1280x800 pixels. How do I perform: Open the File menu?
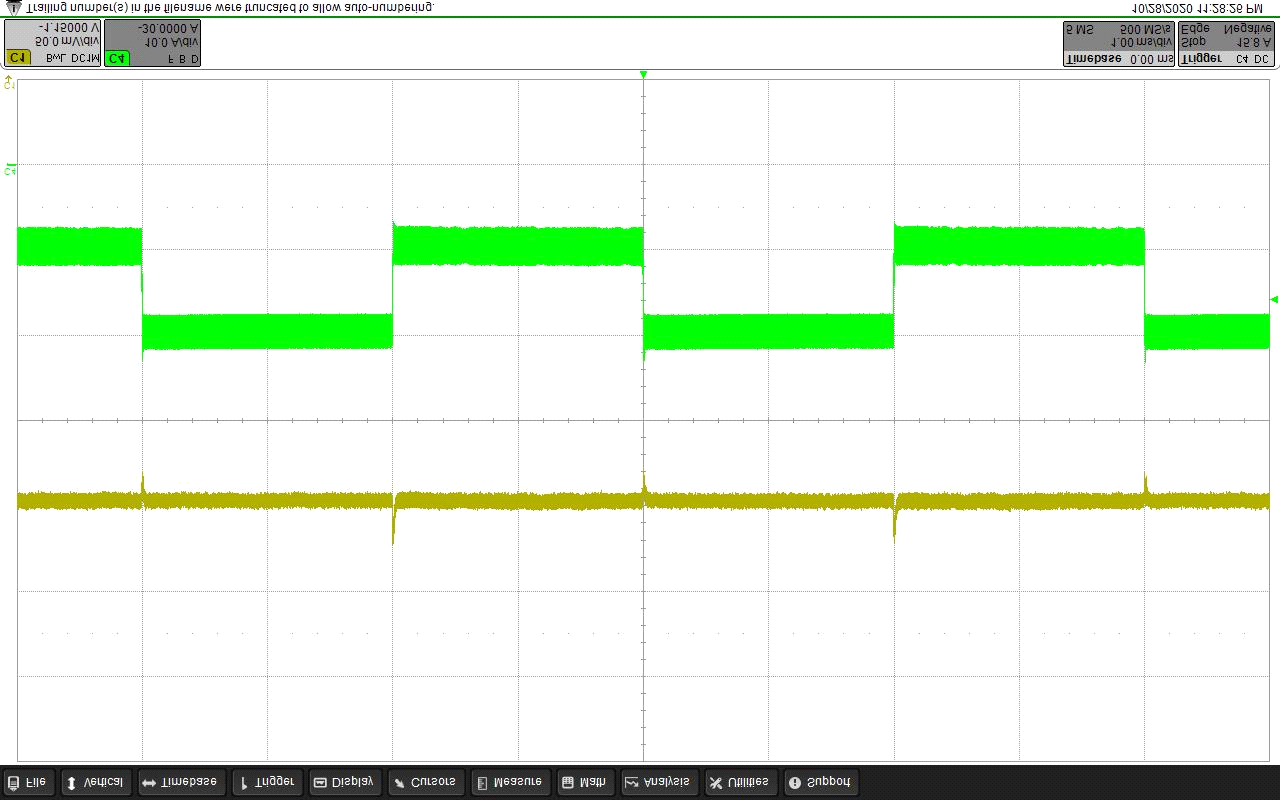[28, 782]
